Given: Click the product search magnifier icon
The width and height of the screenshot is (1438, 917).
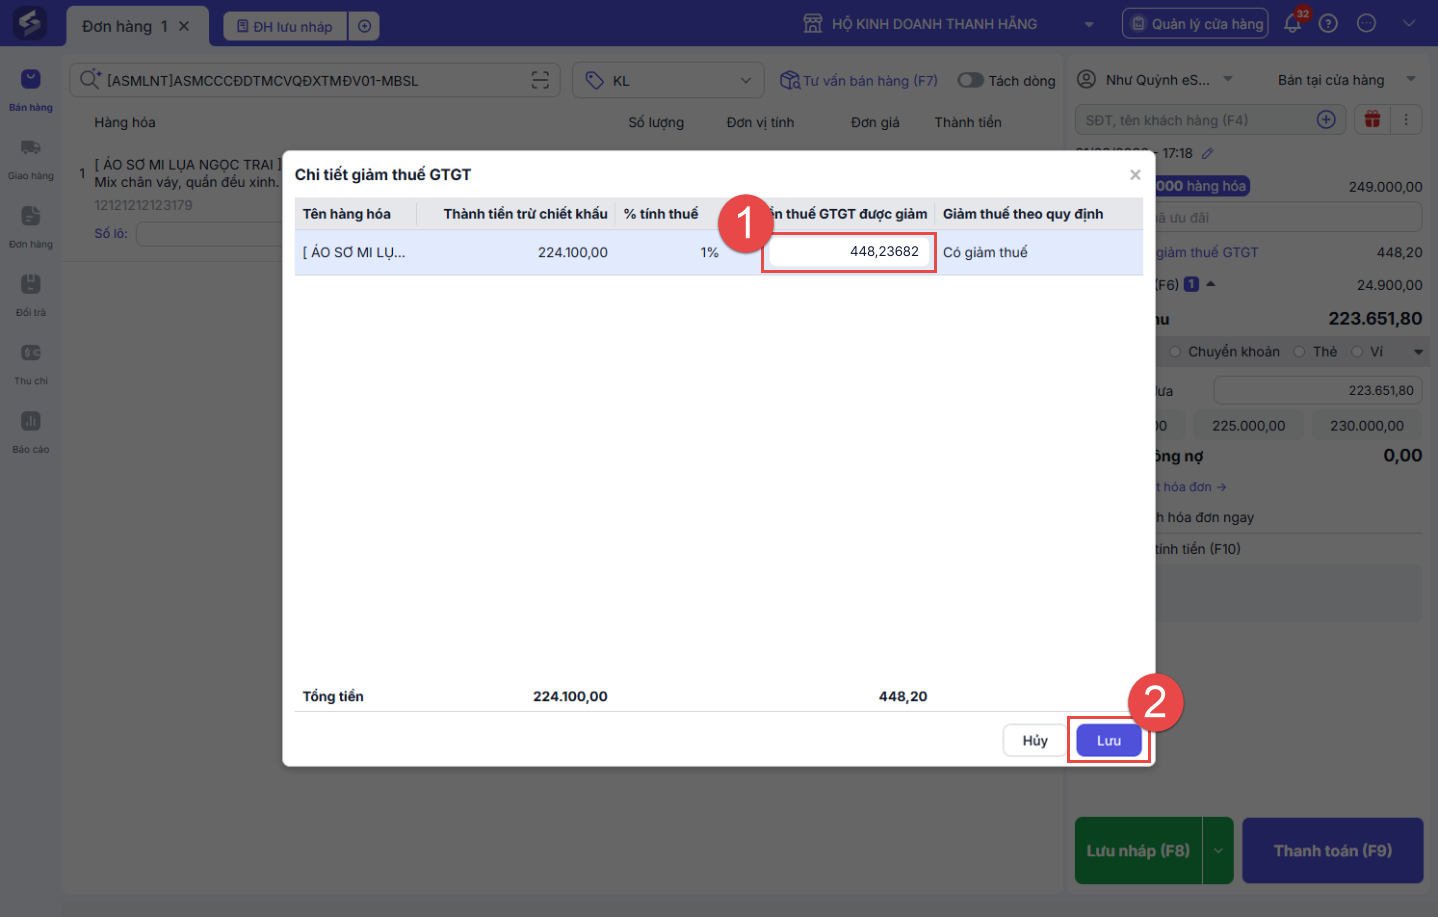Looking at the screenshot, I should pyautogui.click(x=90, y=80).
